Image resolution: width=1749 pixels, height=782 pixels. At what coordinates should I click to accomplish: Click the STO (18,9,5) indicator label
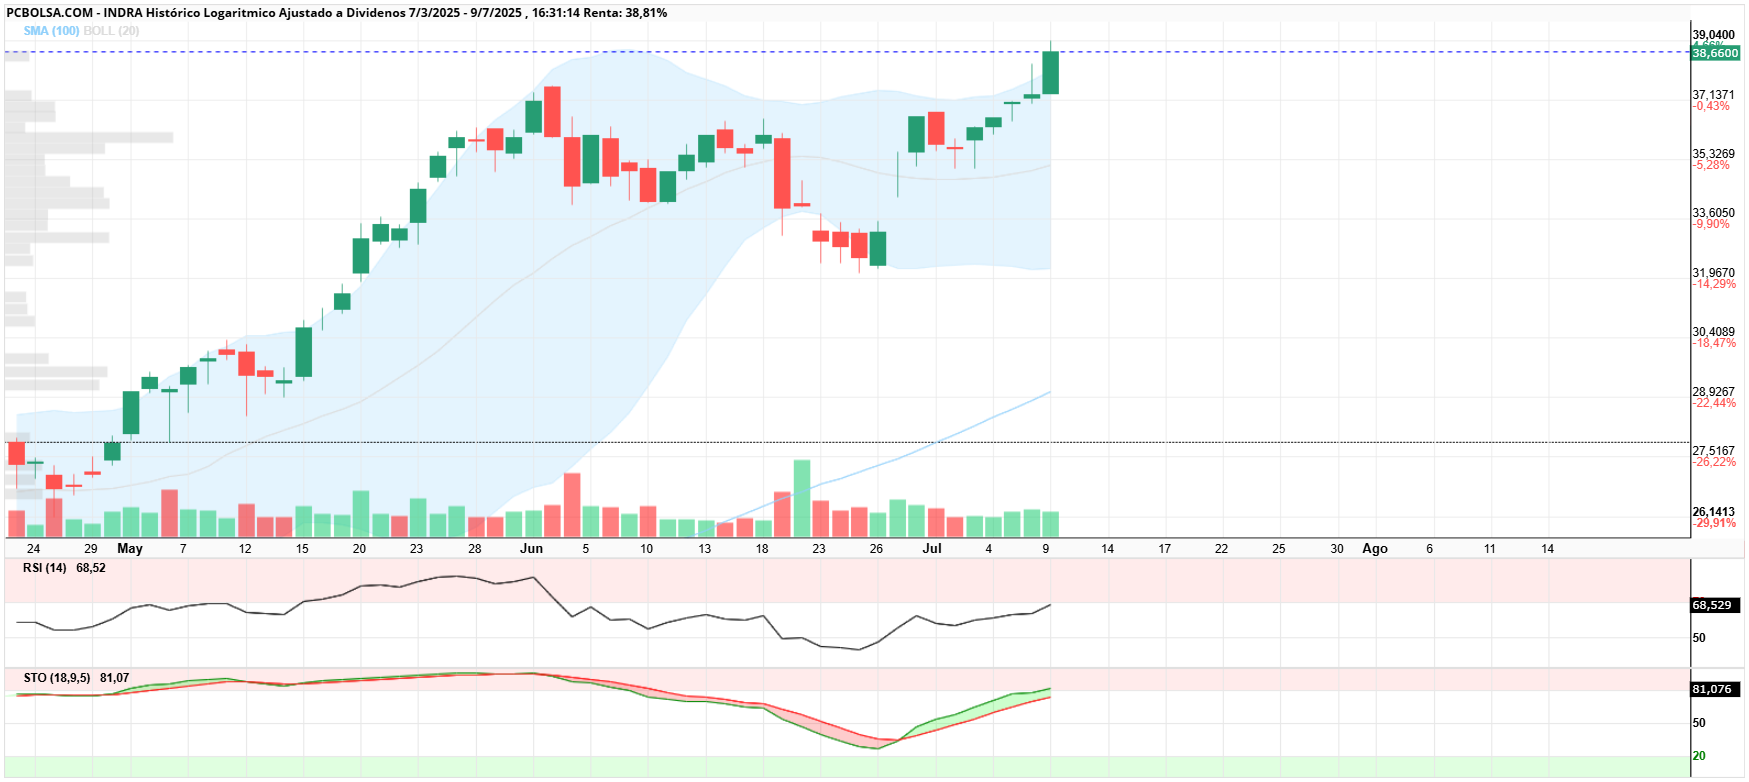[x=57, y=678]
